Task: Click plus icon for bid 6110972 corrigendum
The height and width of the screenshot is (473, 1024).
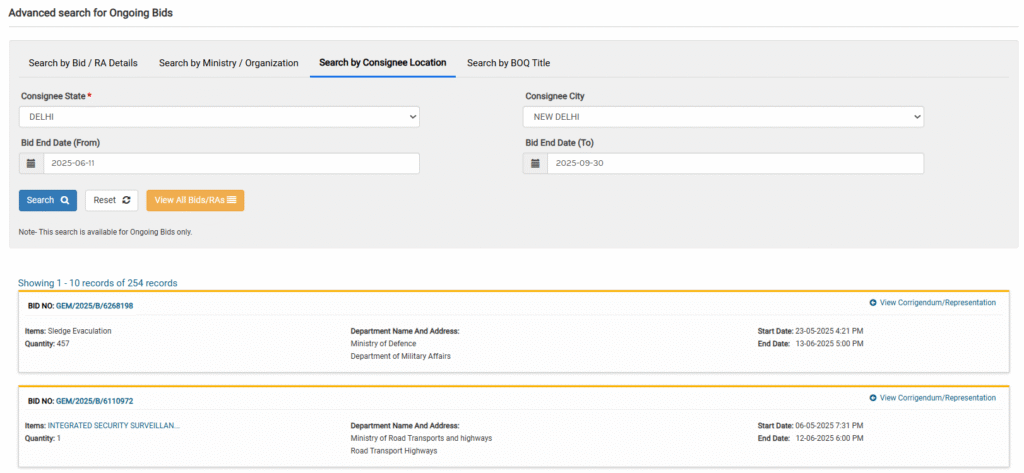Action: pyautogui.click(x=873, y=398)
